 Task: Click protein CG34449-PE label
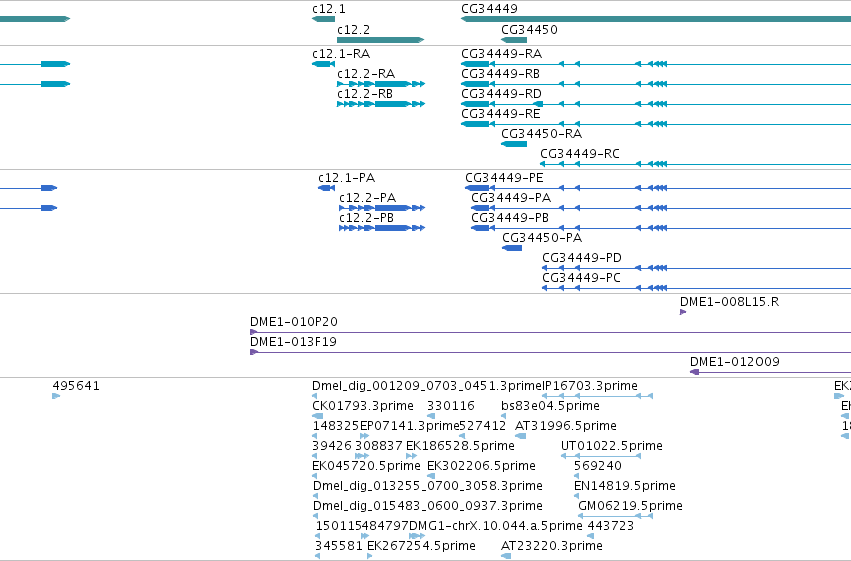[504, 178]
